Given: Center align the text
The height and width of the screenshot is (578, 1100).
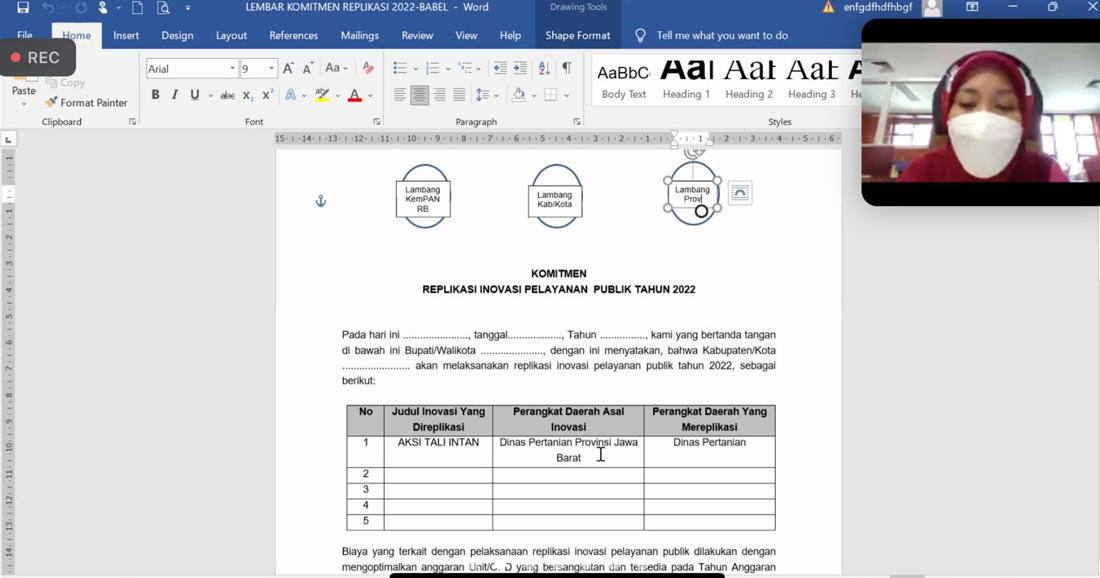Looking at the screenshot, I should coord(420,95).
